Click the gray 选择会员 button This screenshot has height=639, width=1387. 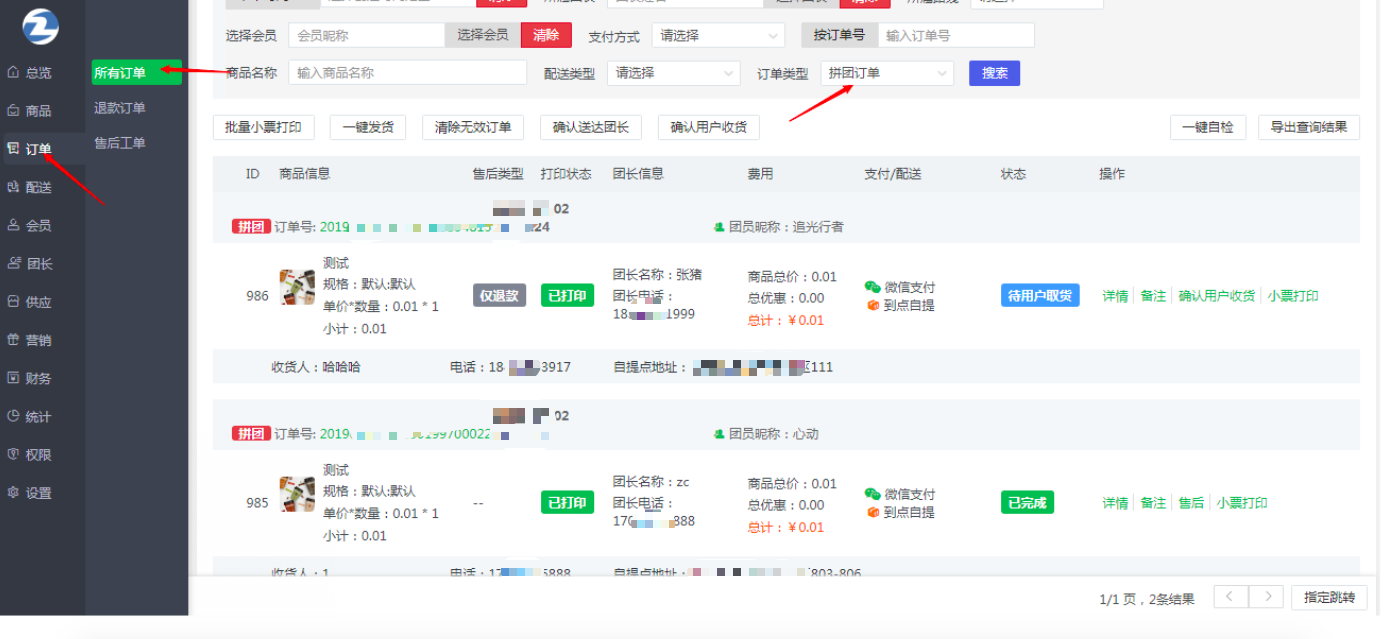tap(483, 35)
